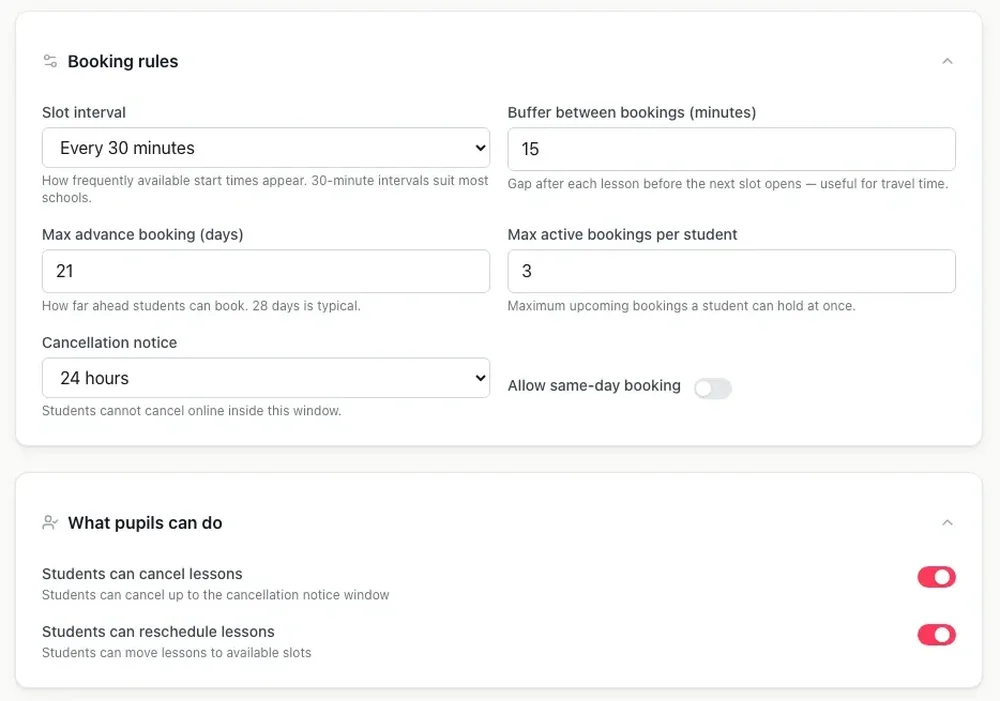Click the Cancellation notice label

click(x=110, y=343)
